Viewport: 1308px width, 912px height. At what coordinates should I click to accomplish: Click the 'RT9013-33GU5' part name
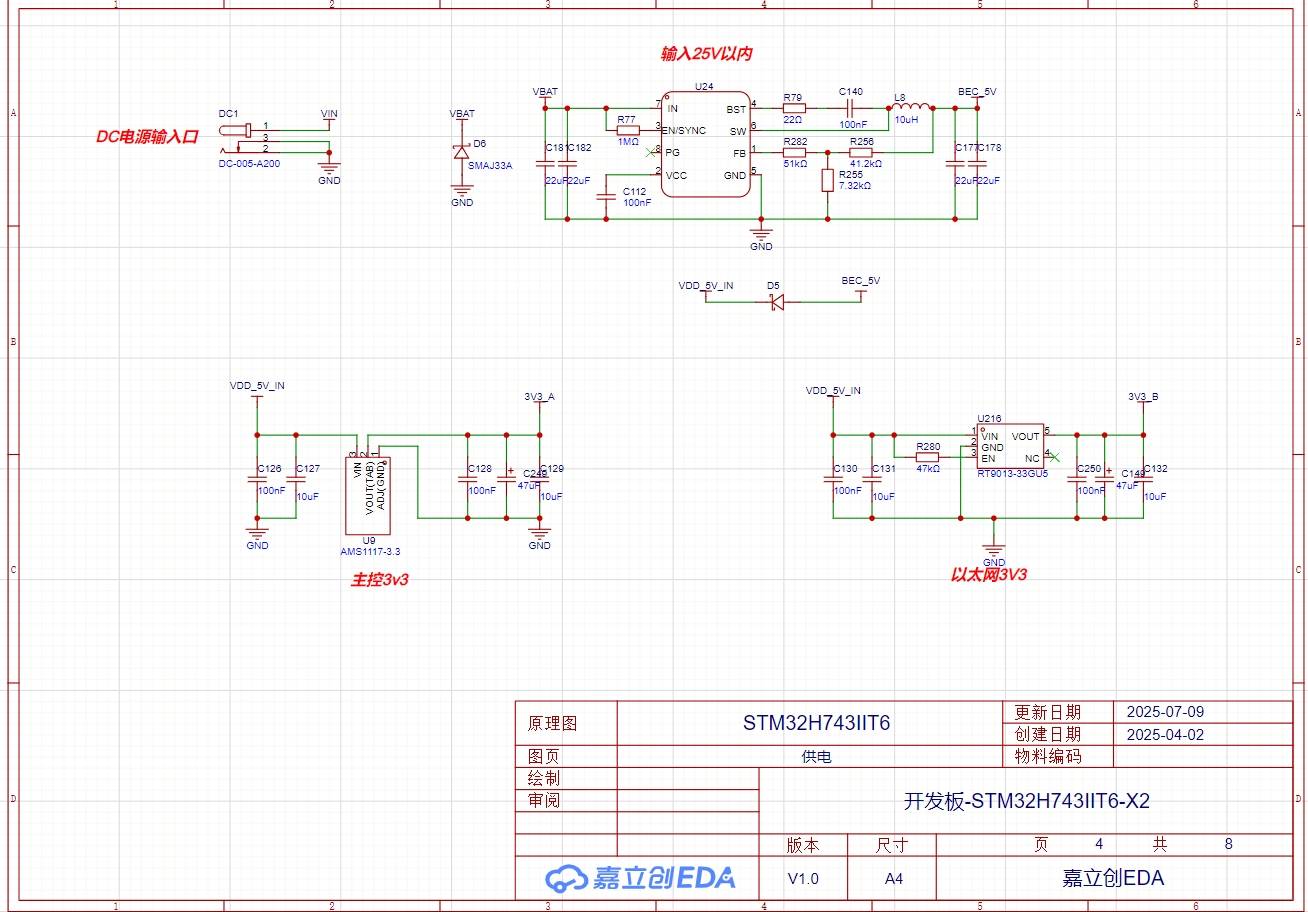[1013, 474]
